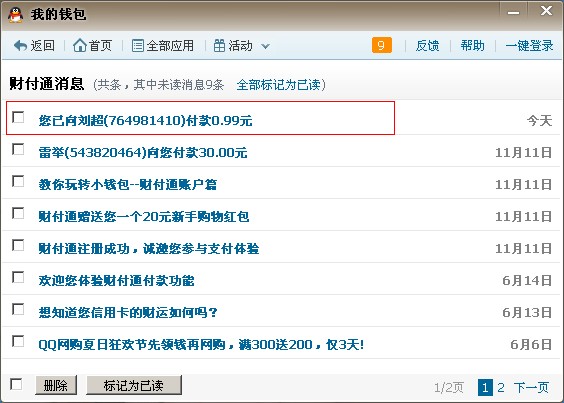Check the box for QQ网购夏日狂欢节 message

click(x=18, y=341)
